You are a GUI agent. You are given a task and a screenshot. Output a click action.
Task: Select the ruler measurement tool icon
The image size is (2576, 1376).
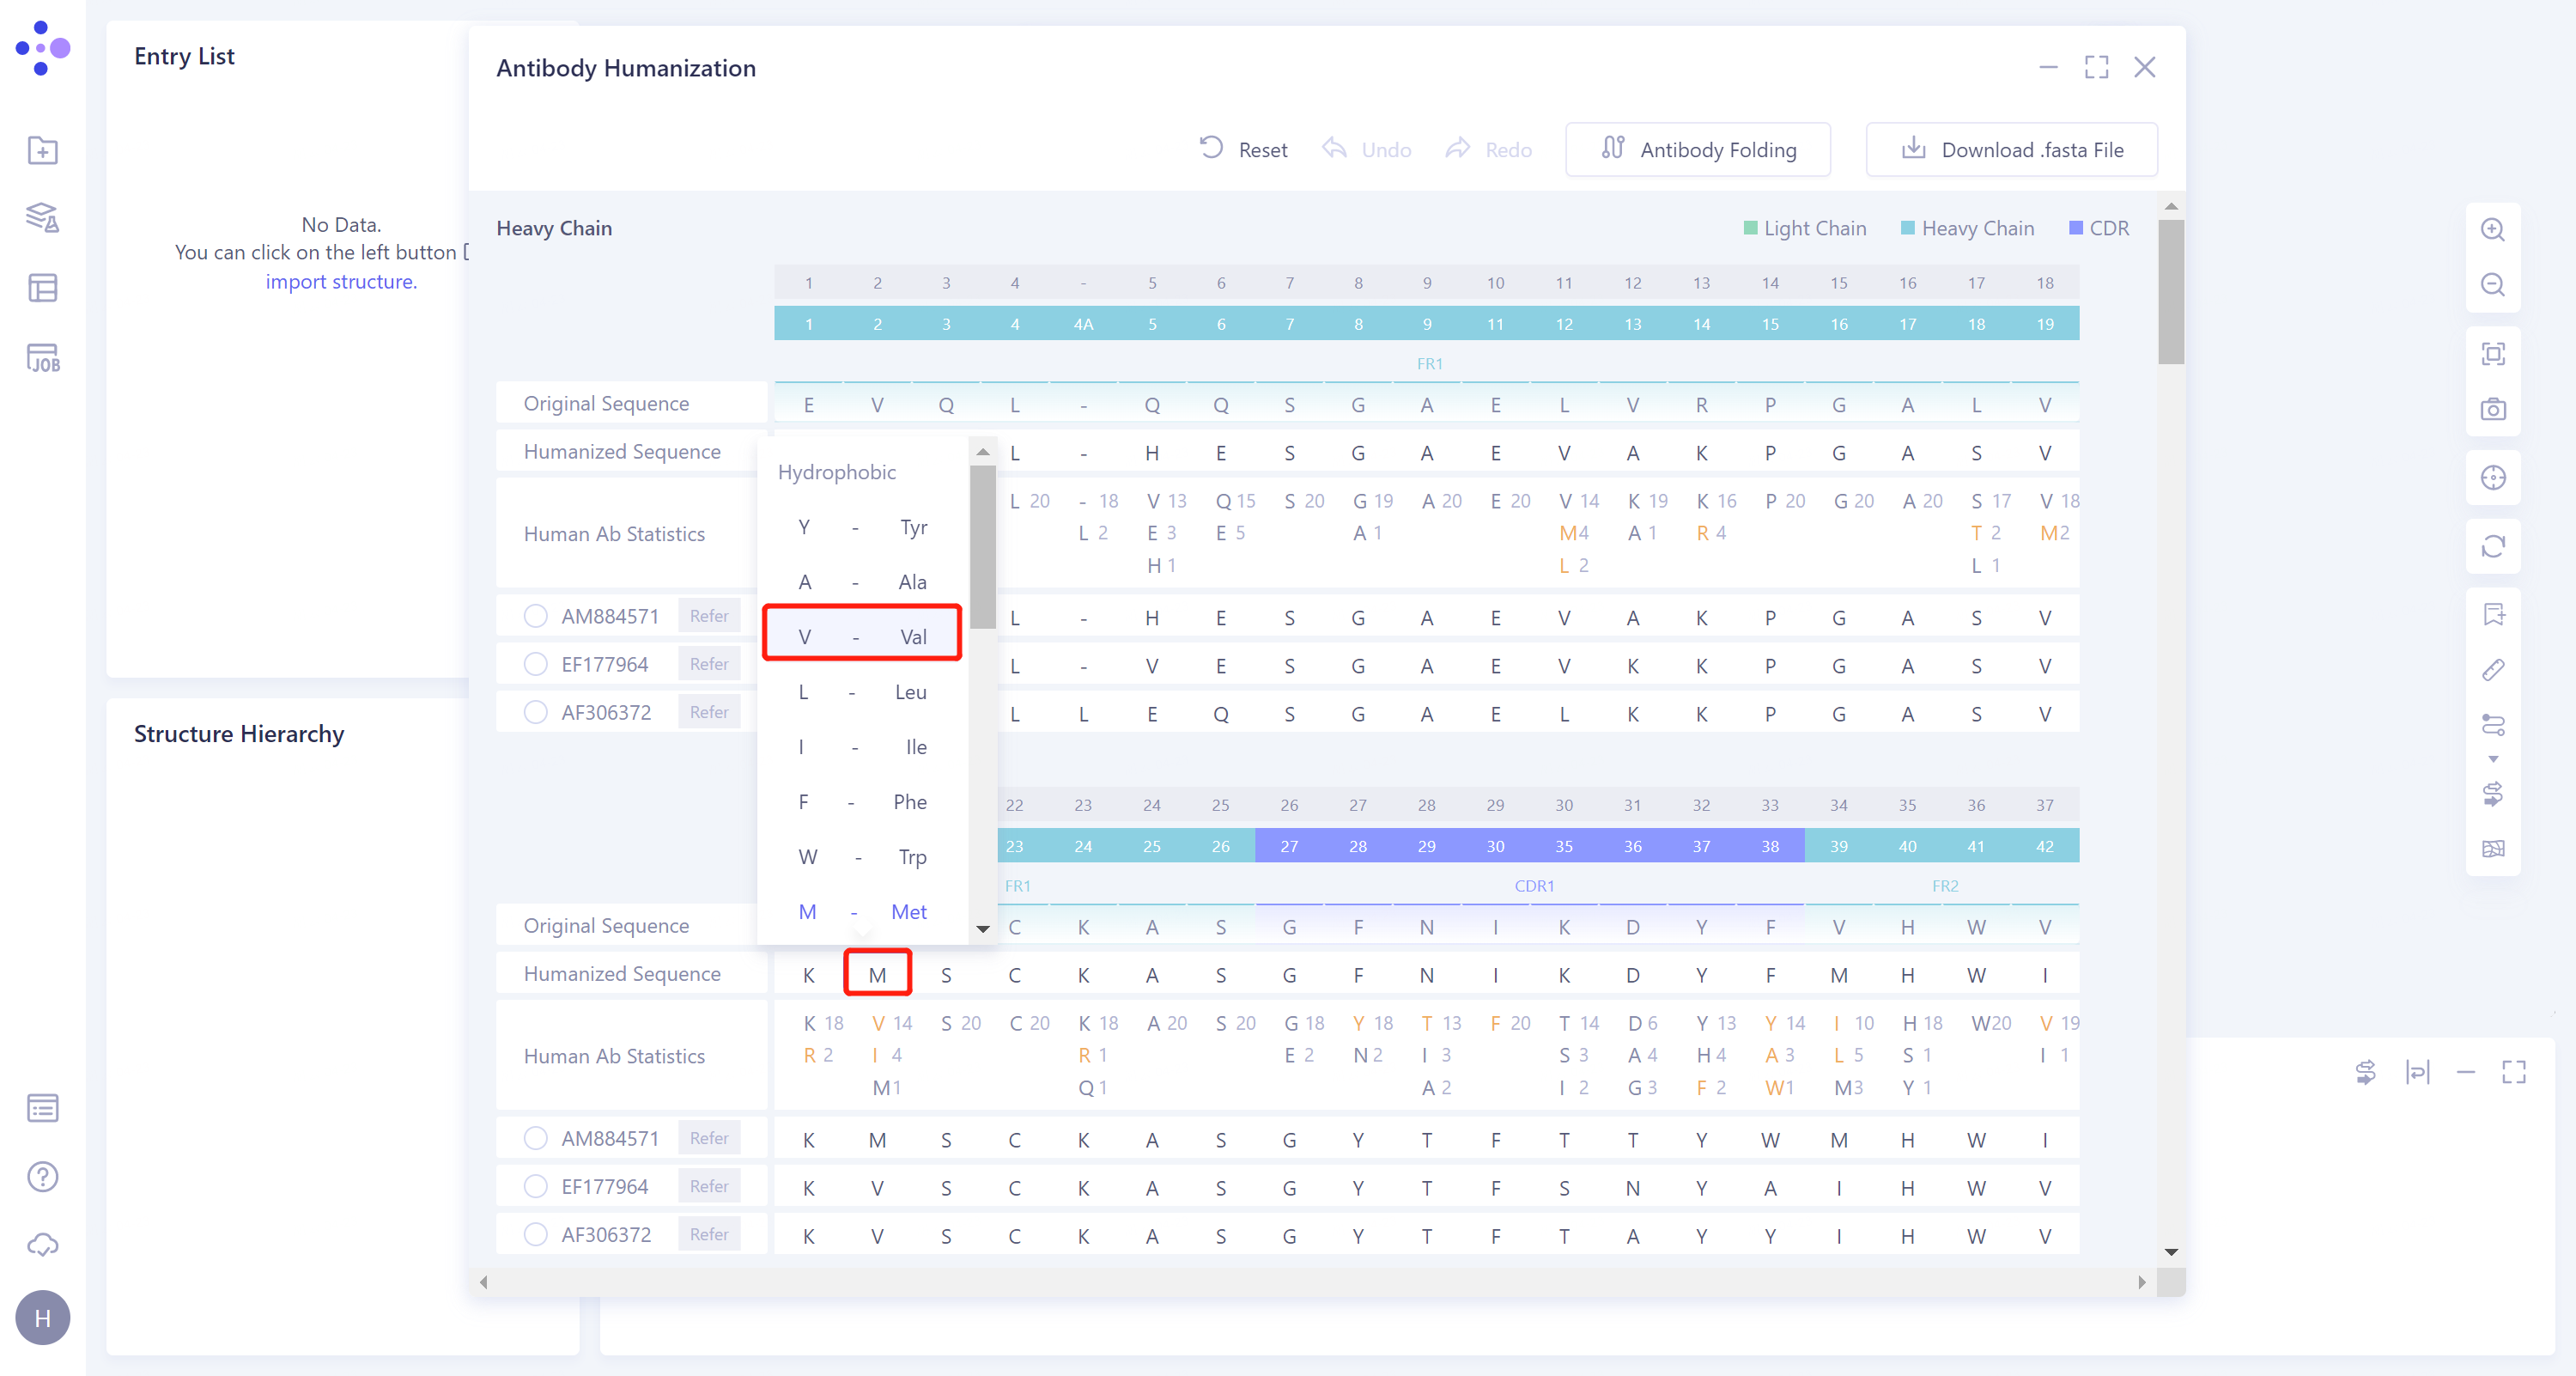(2493, 670)
